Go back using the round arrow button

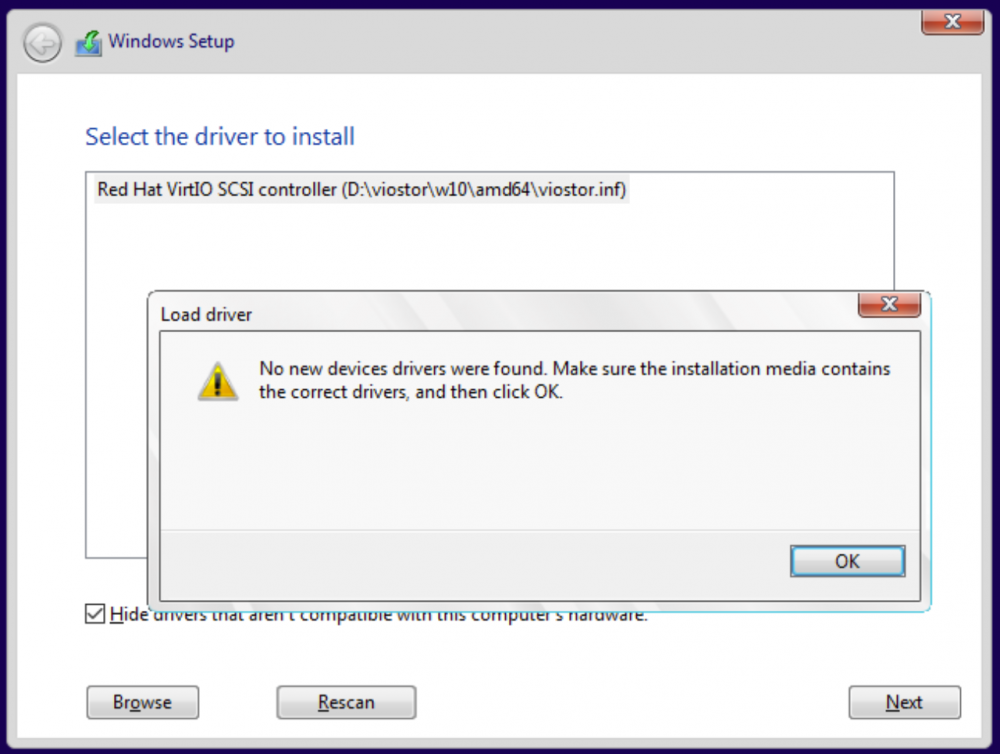click(42, 43)
